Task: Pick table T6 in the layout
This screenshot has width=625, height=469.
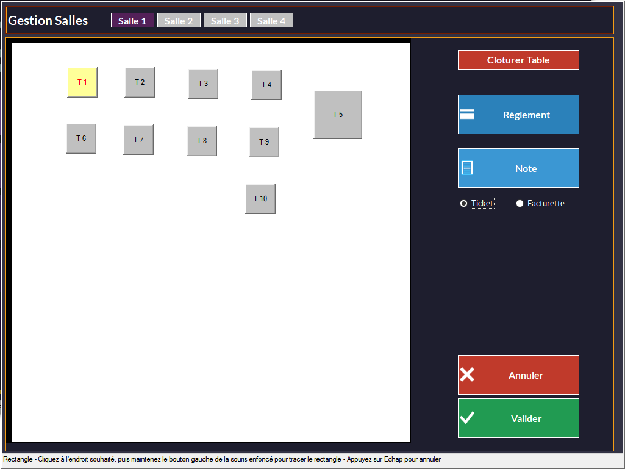Action: tap(81, 138)
